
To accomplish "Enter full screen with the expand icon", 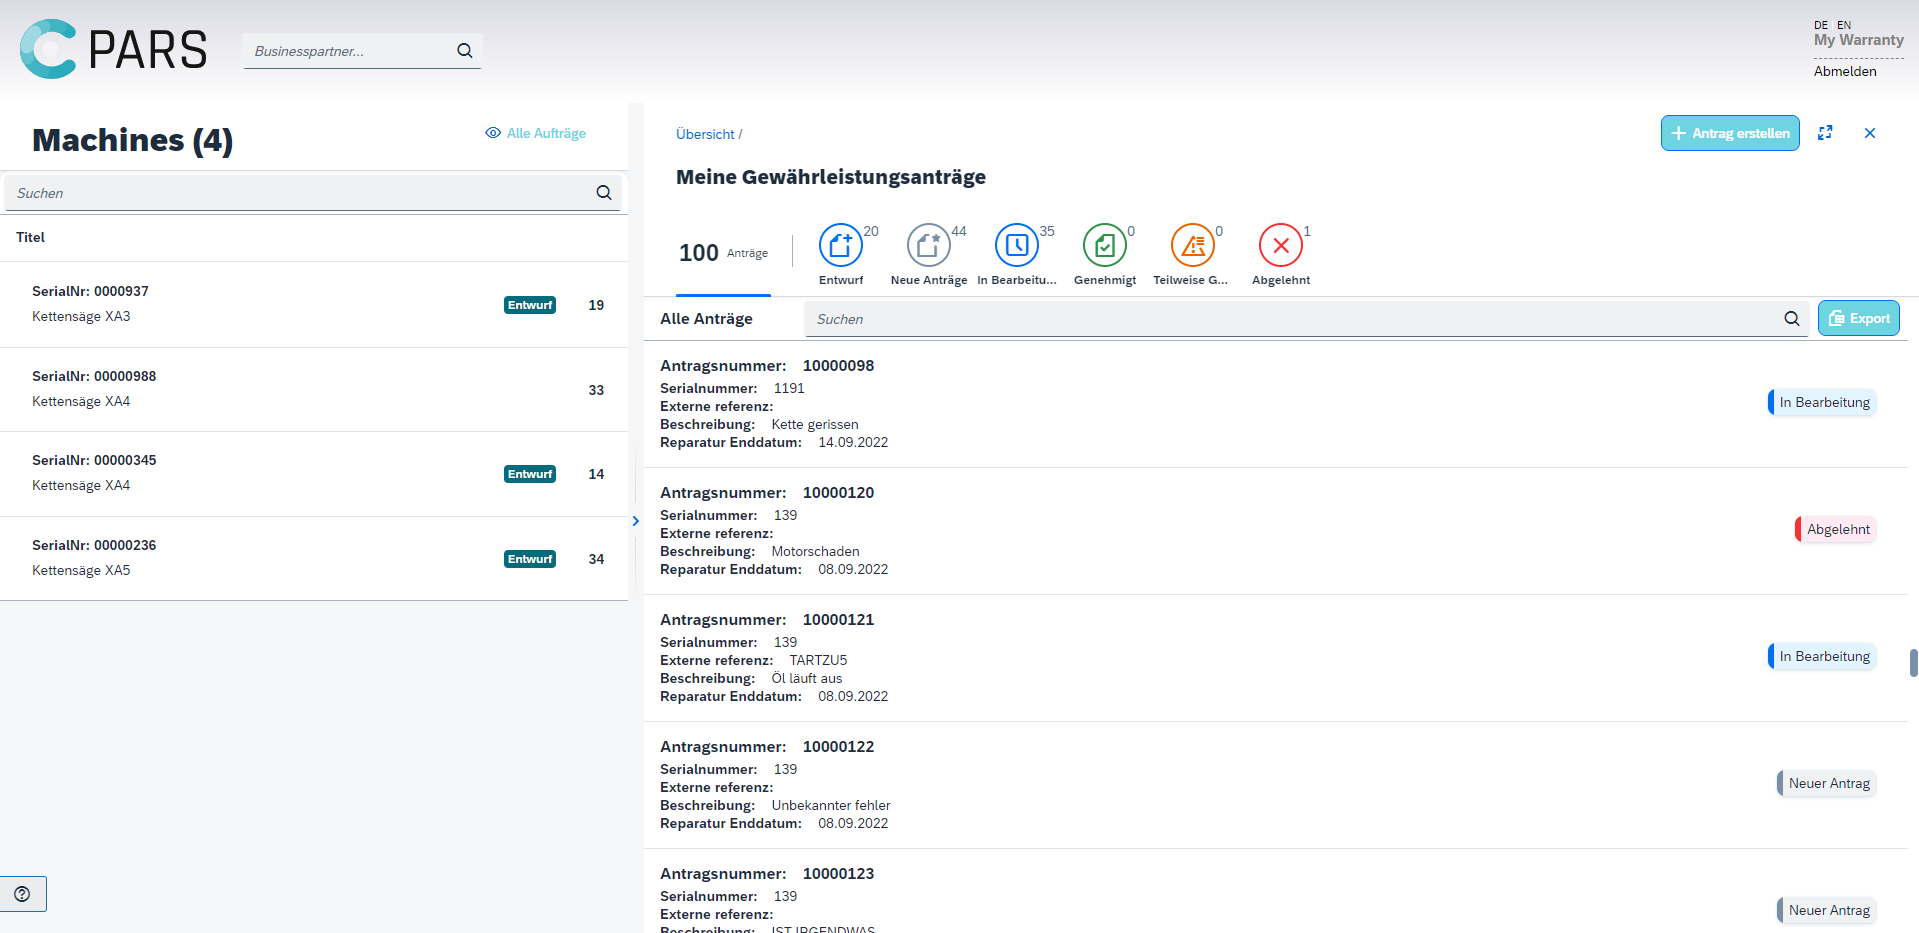I will coord(1825,133).
